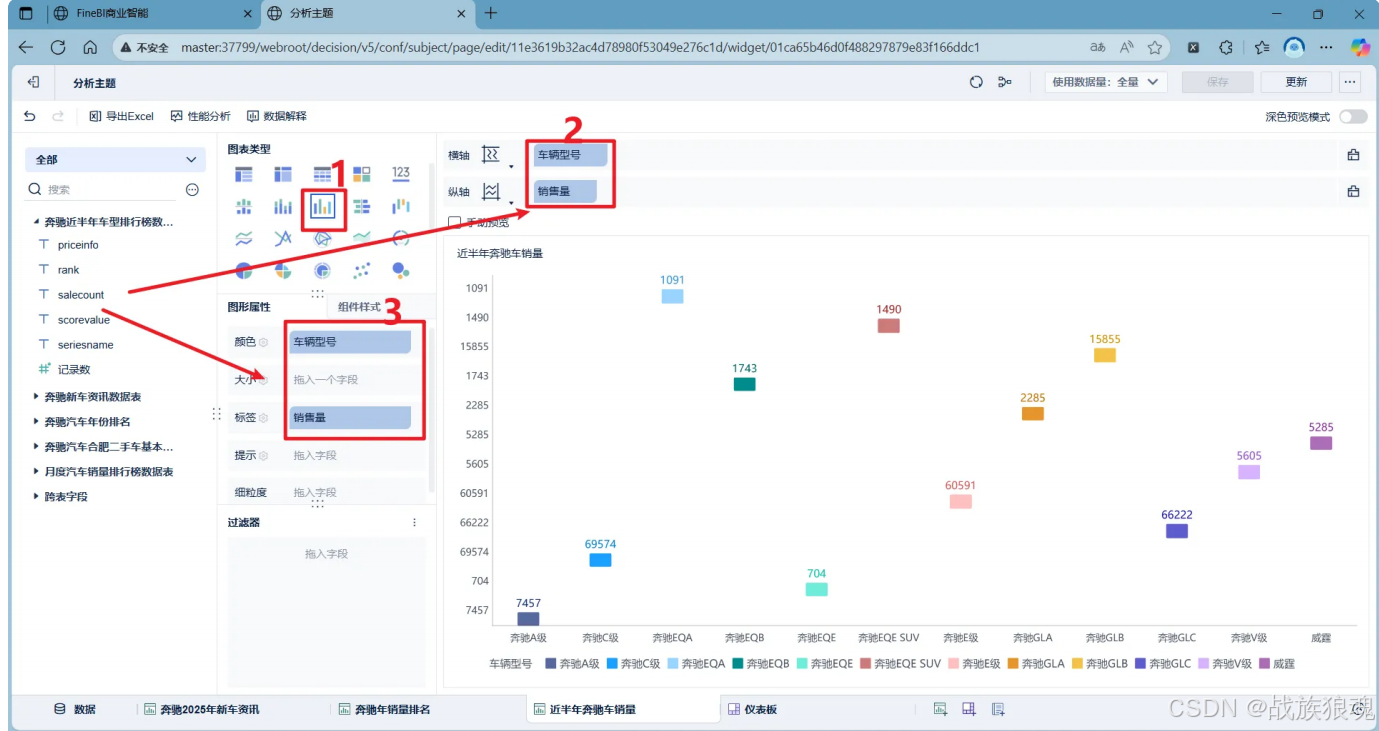Select the group table chart type icon
Viewport: 1379px width, 731px height.
(244, 175)
